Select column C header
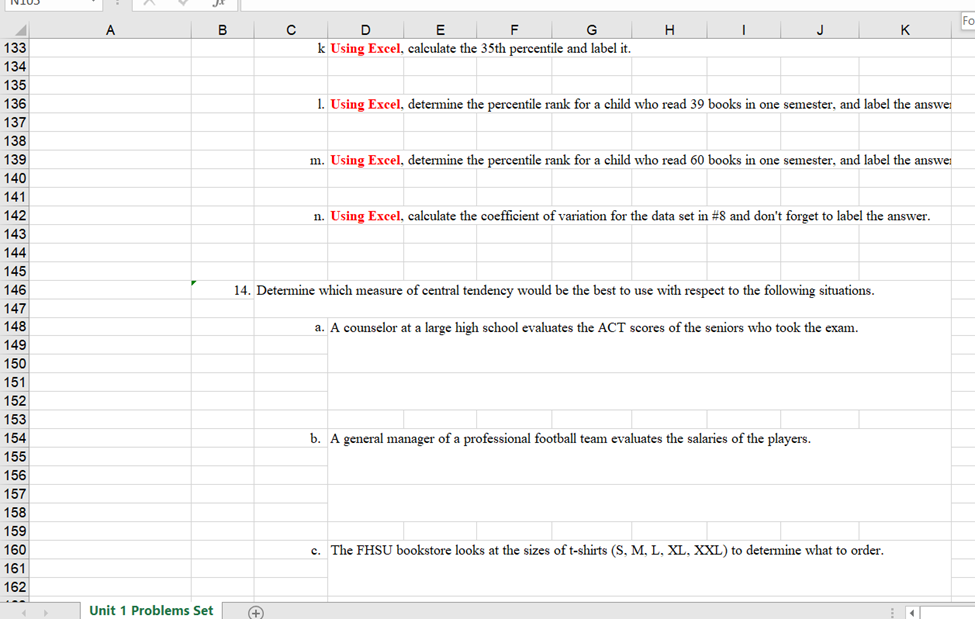Viewport: 975px width, 619px height. 291,30
